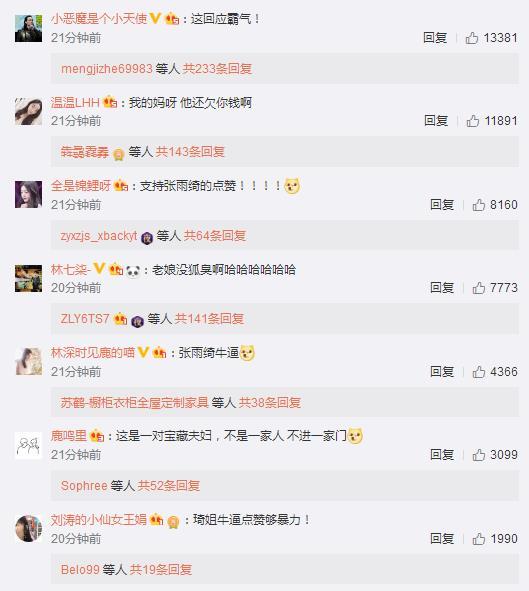The image size is (529, 591).
Task: Expand the 共141条回复 reply thread
Action: 209,319
